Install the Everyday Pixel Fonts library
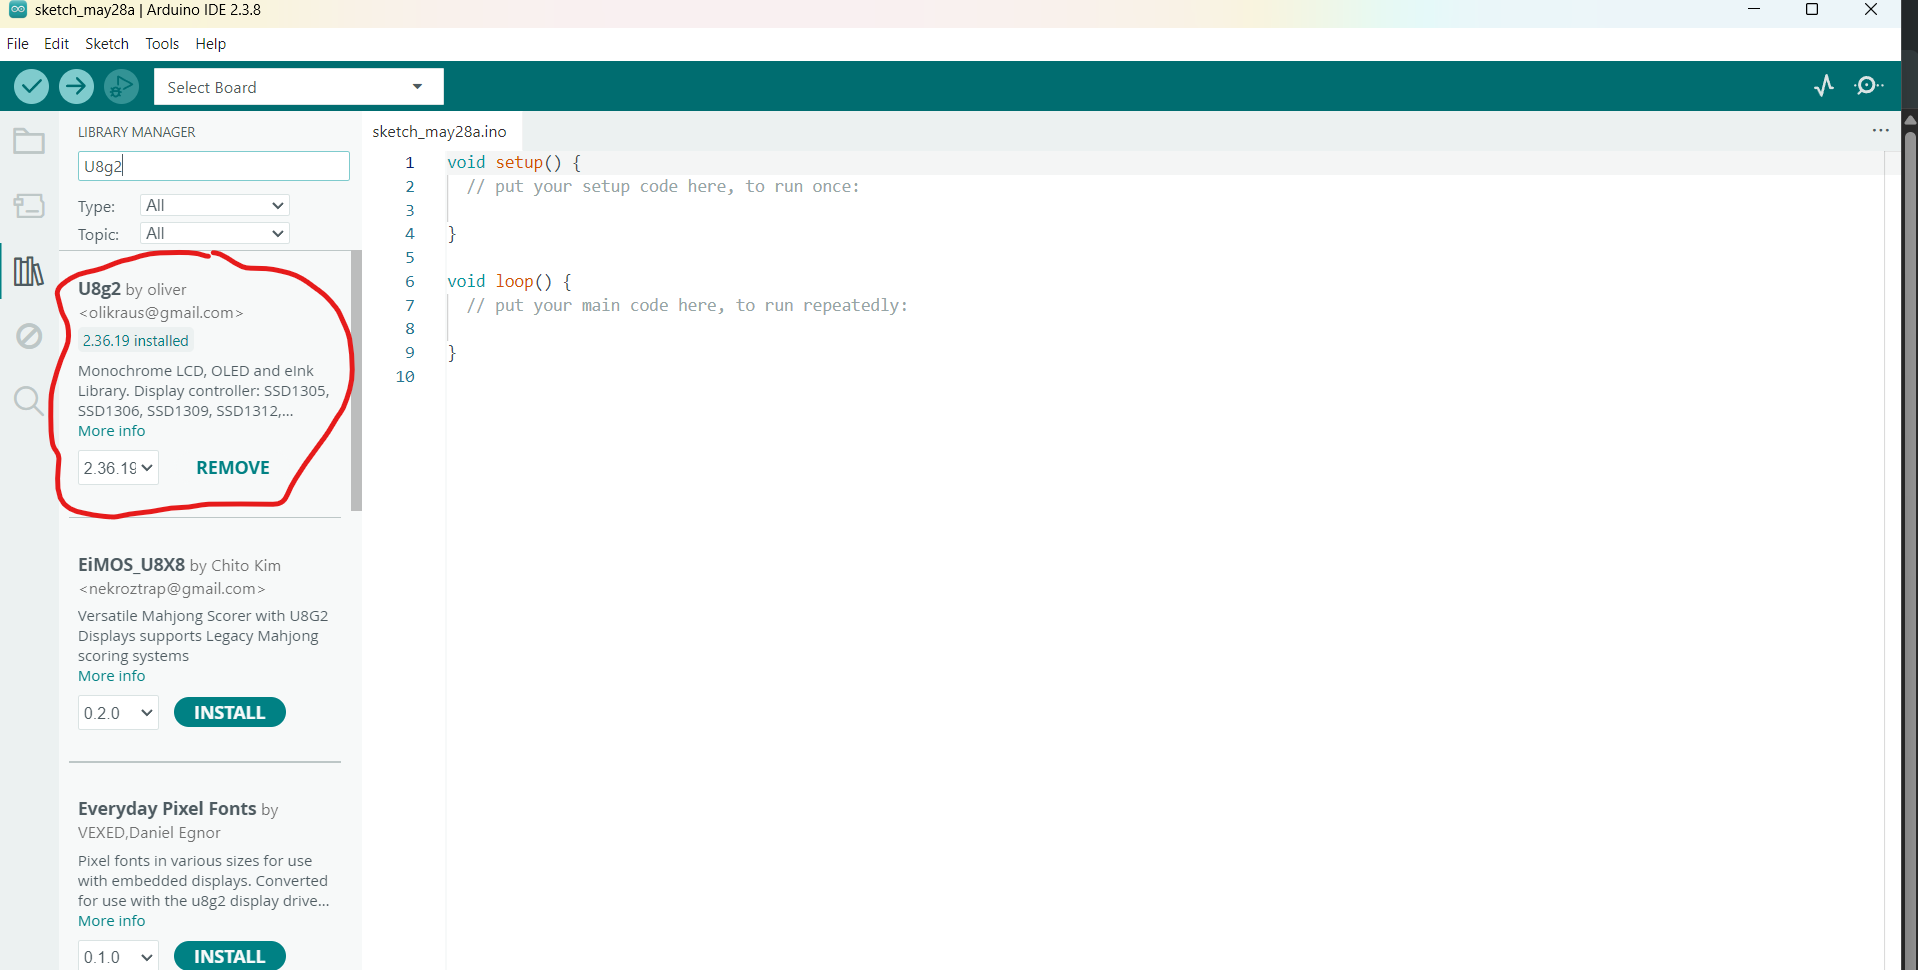1918x970 pixels. [x=230, y=956]
